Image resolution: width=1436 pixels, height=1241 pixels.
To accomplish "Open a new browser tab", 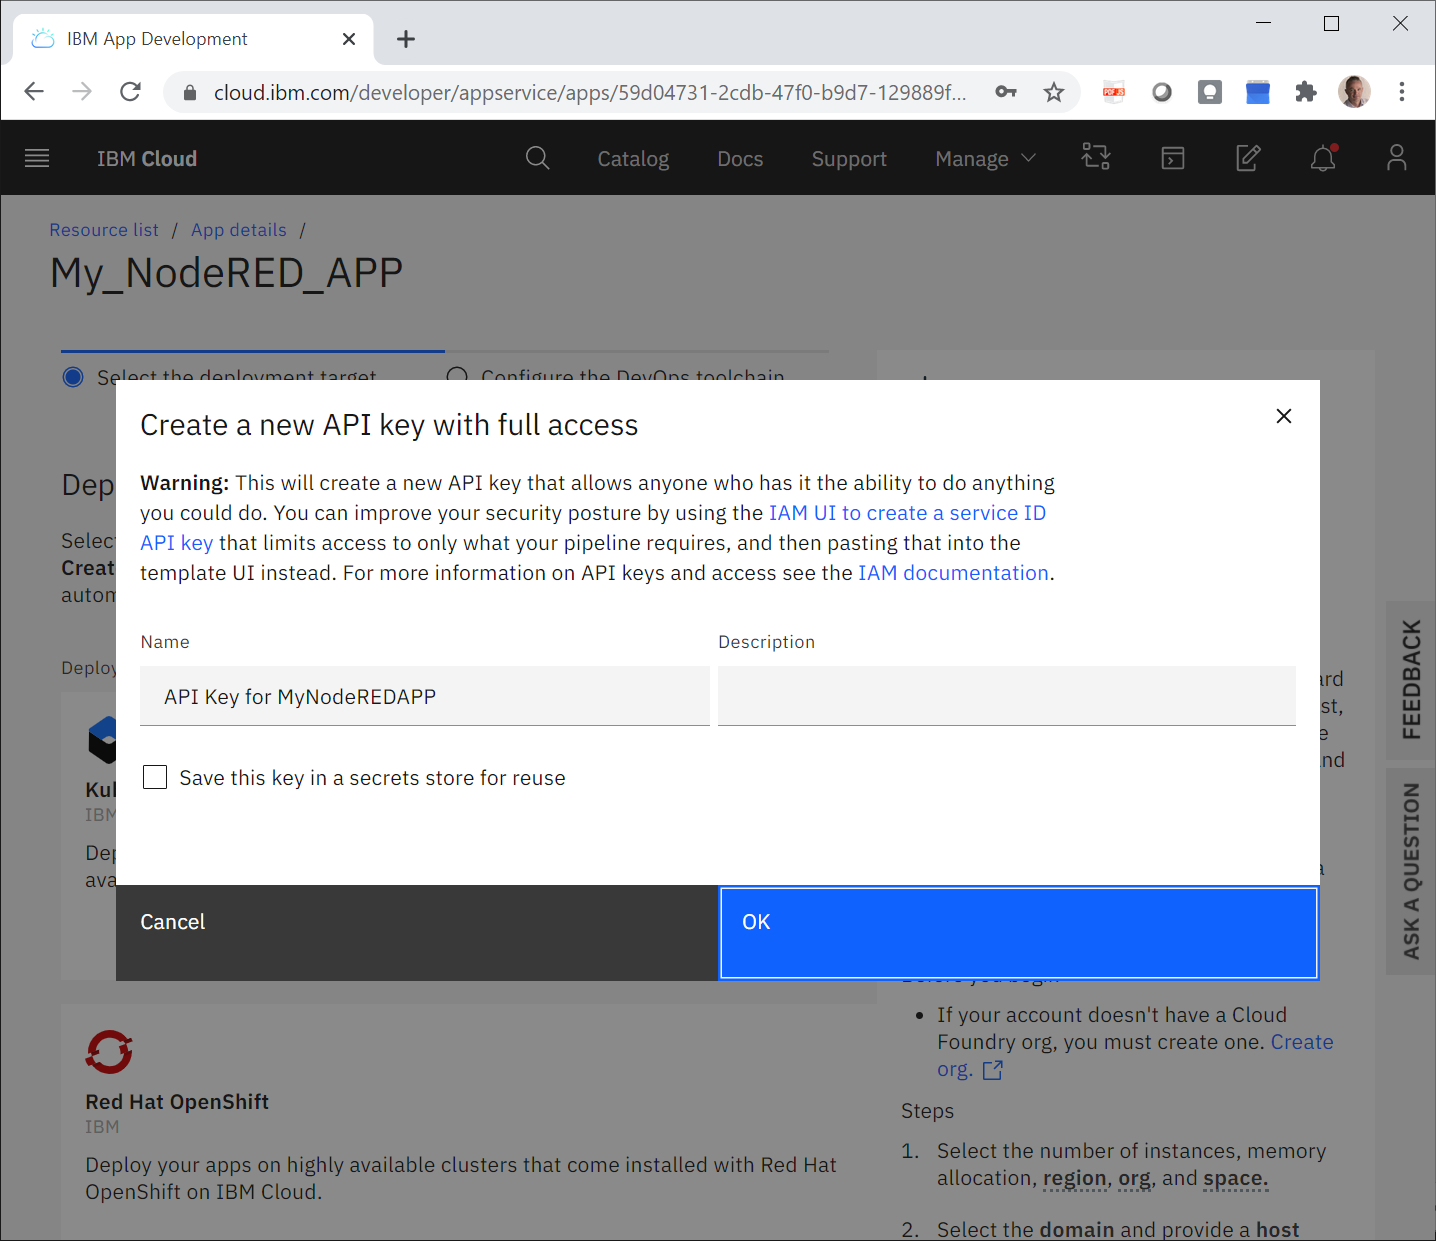I will (x=405, y=39).
